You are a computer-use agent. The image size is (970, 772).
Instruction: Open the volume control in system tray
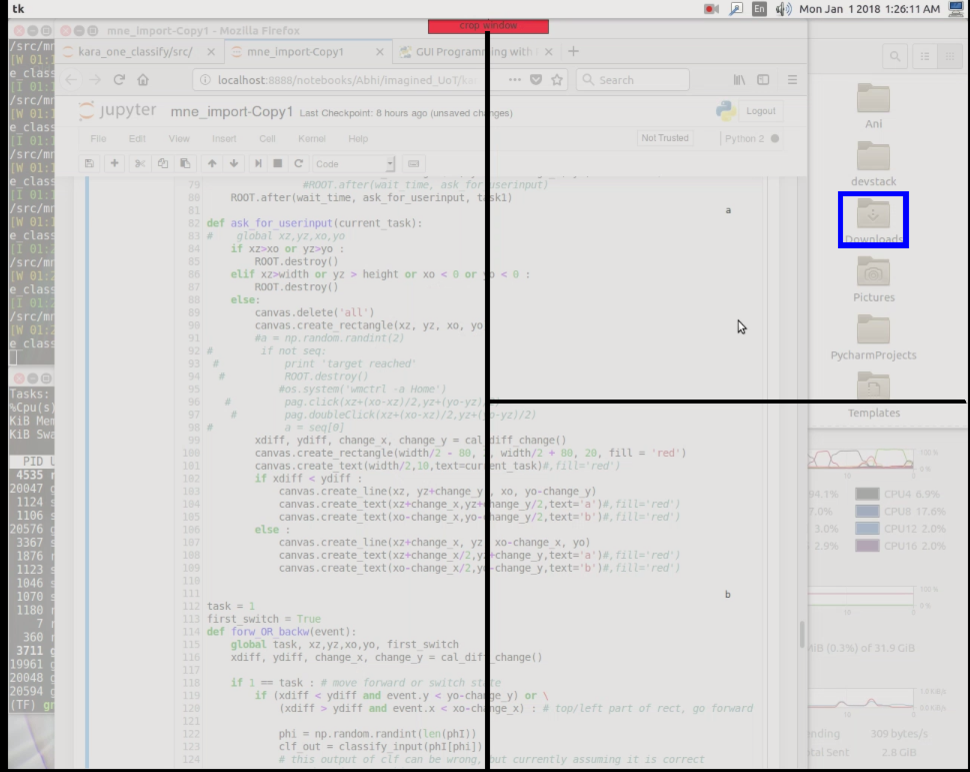click(x=783, y=9)
